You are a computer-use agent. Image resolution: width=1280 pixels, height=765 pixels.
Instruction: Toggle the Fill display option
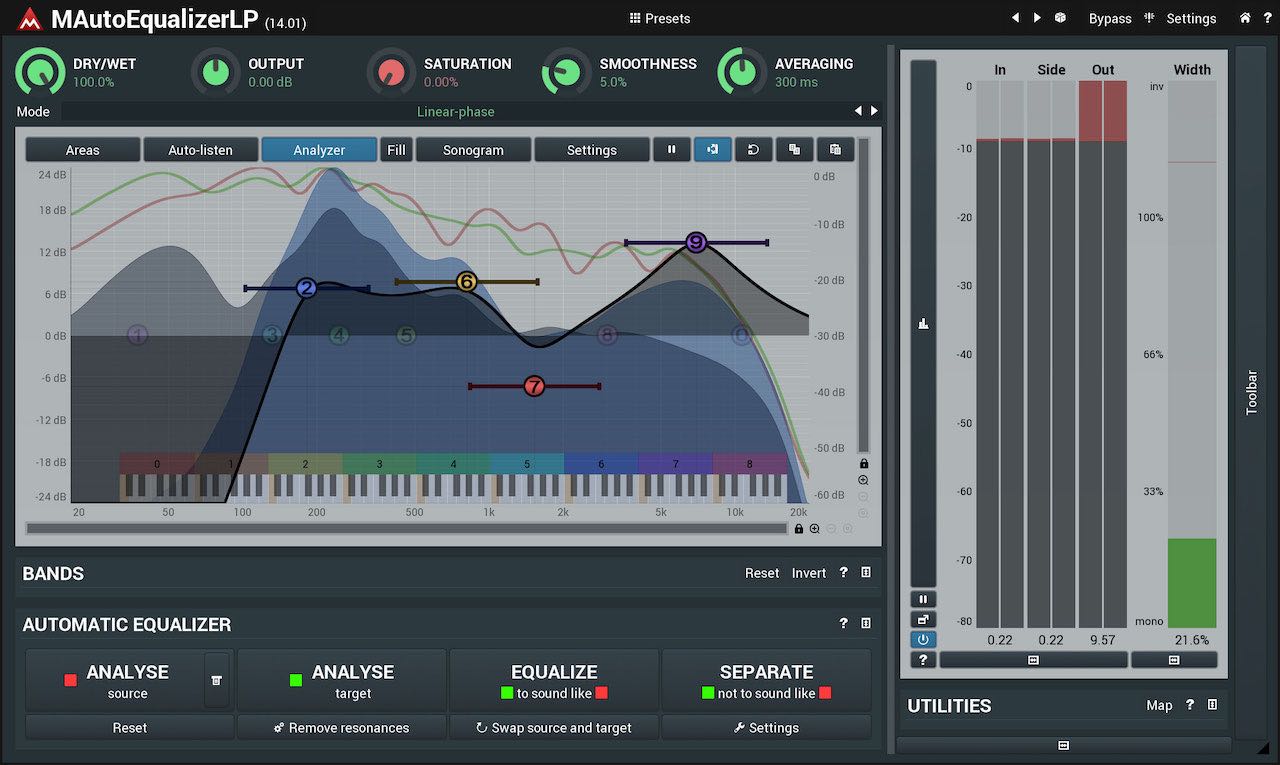coord(396,150)
